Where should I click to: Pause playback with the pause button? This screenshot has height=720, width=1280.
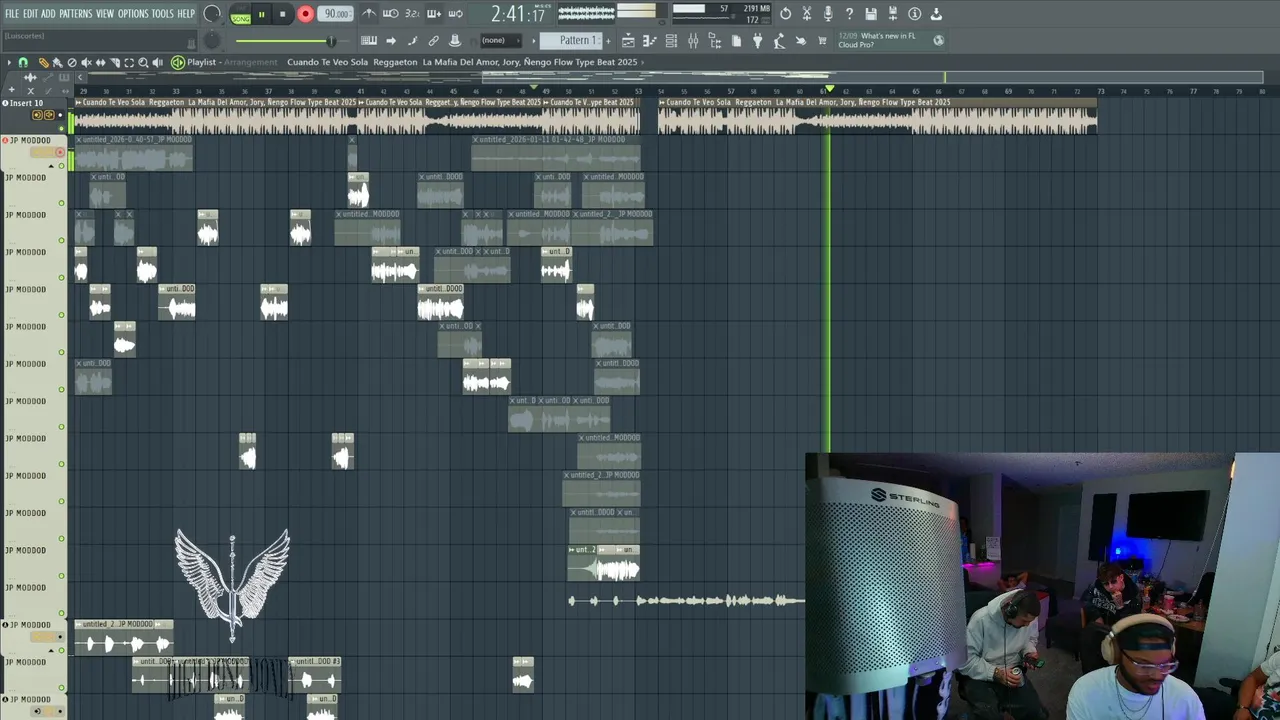[261, 15]
